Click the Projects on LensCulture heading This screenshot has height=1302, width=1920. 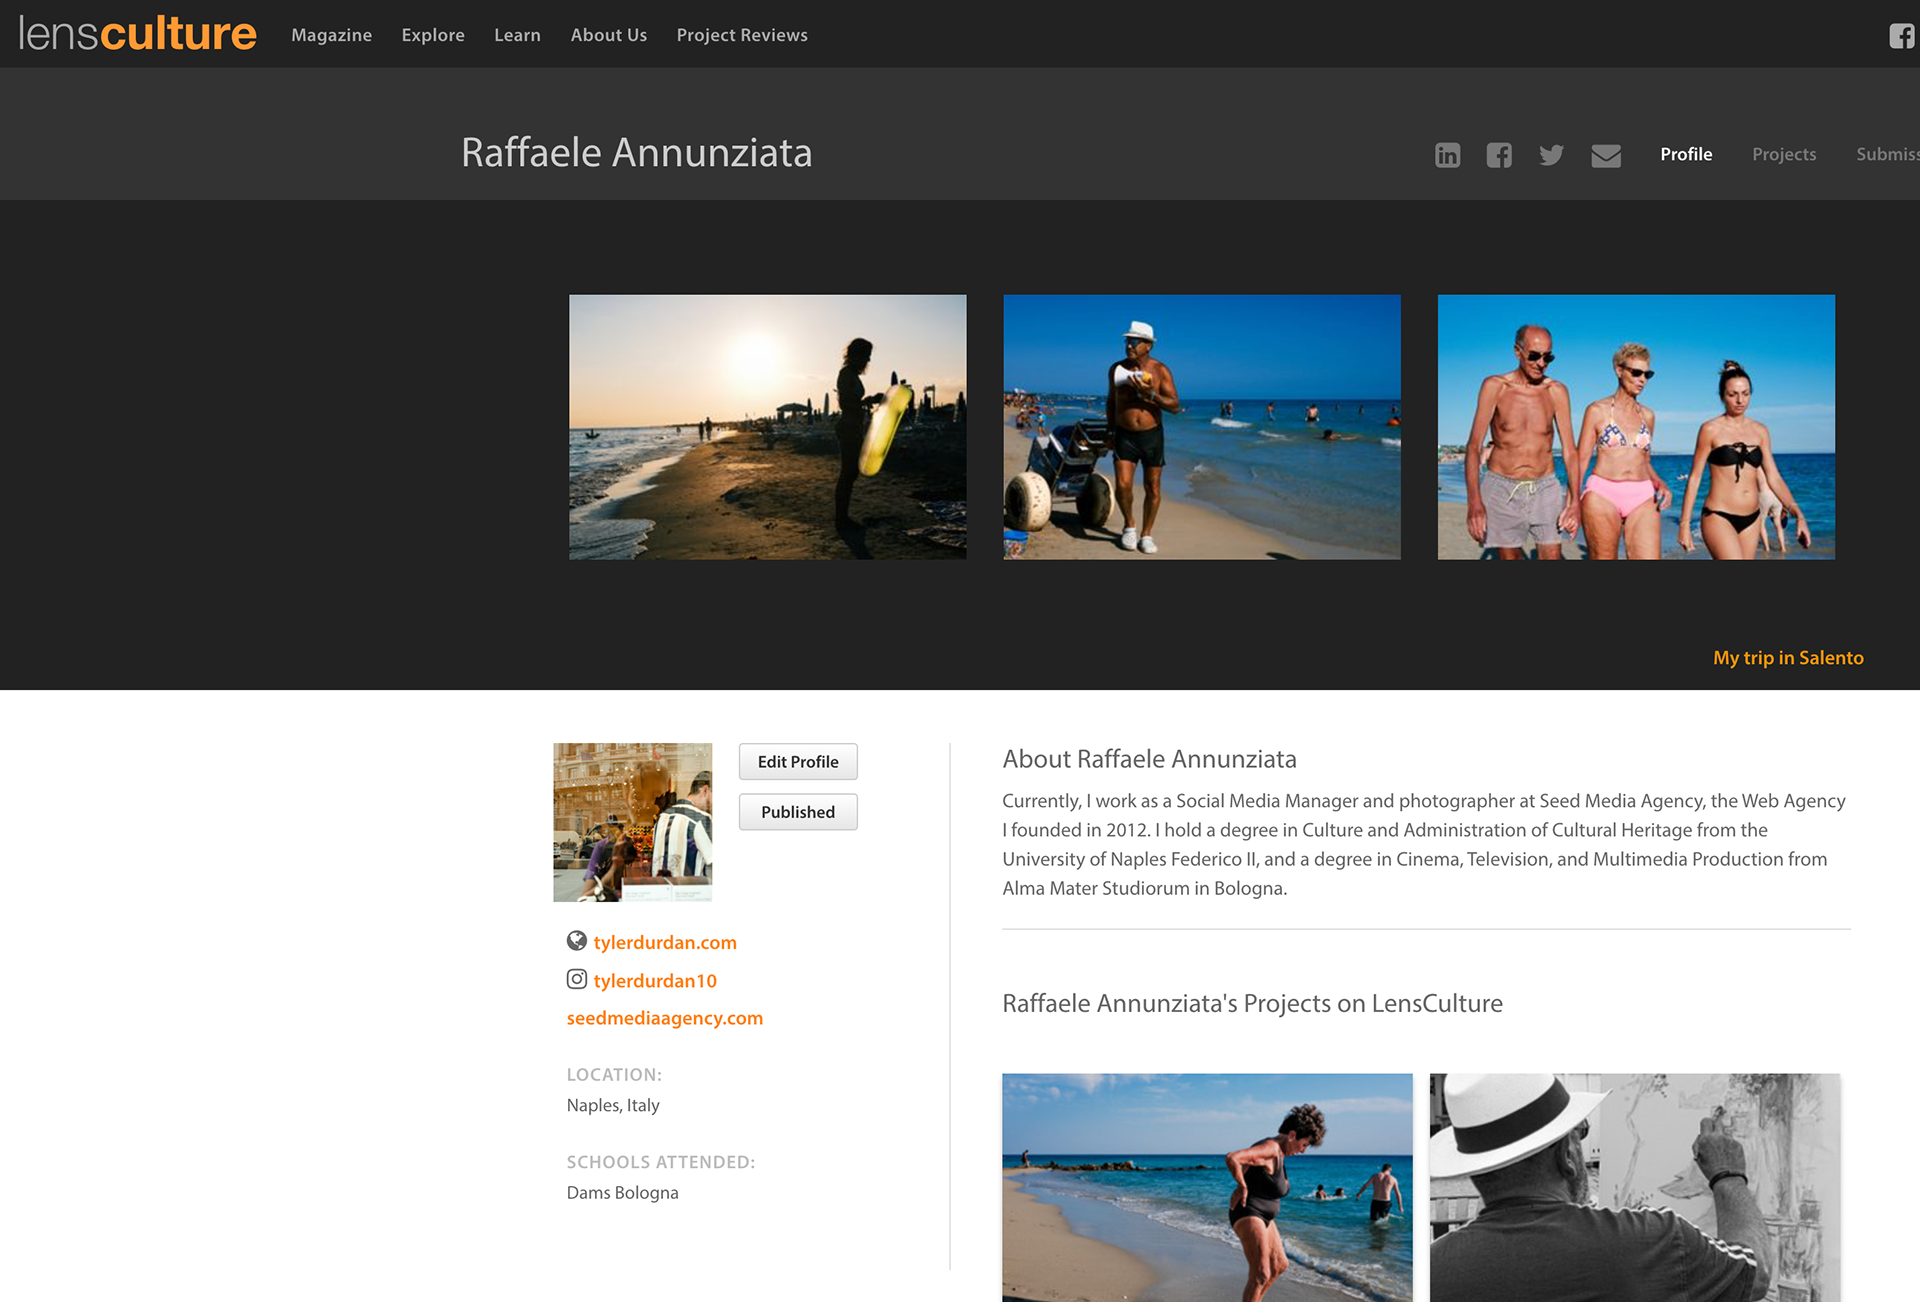coord(1252,1003)
